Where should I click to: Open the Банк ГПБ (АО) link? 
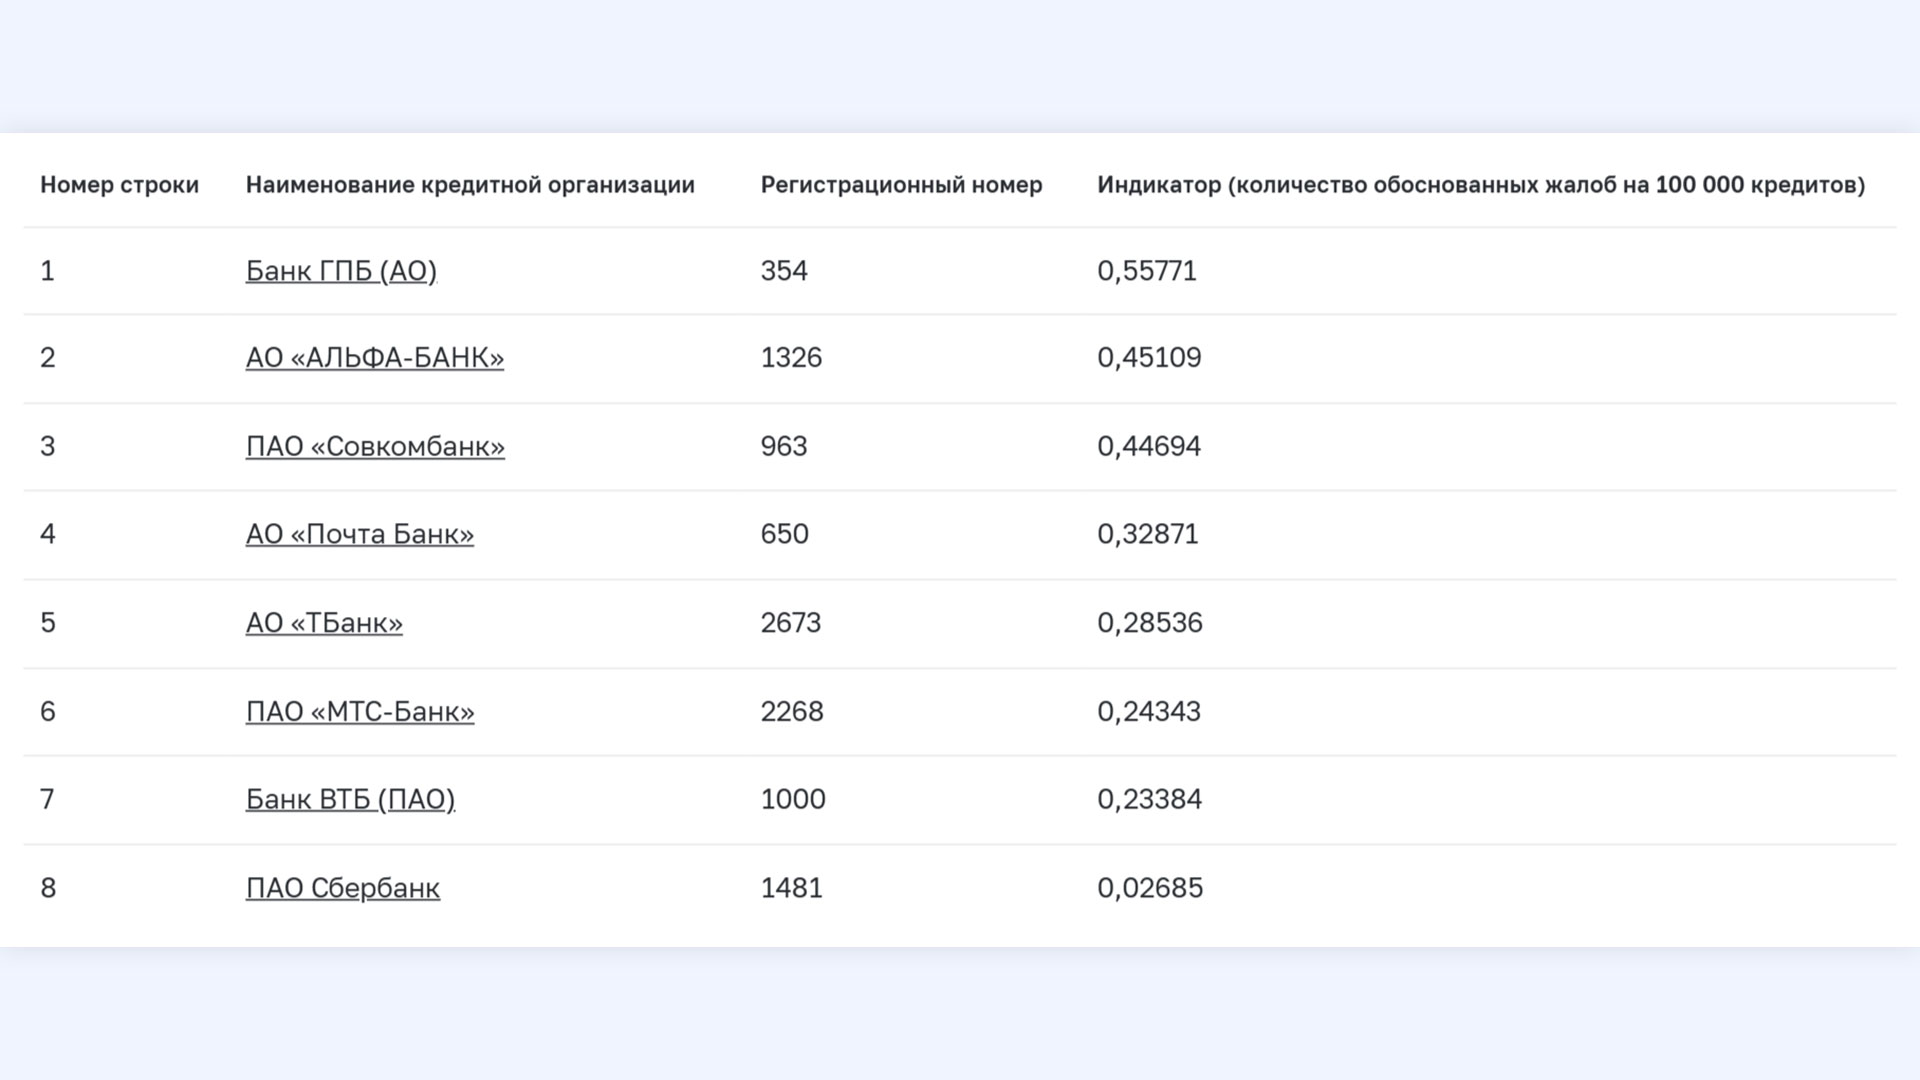tap(341, 271)
